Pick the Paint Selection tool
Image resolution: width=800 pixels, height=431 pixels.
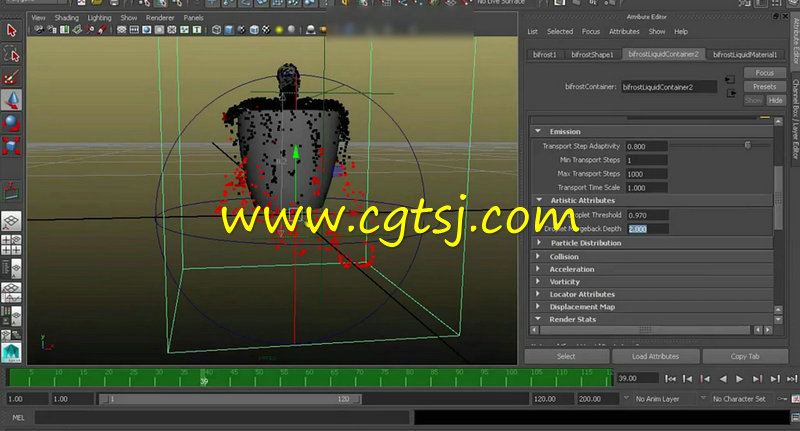(x=11, y=77)
